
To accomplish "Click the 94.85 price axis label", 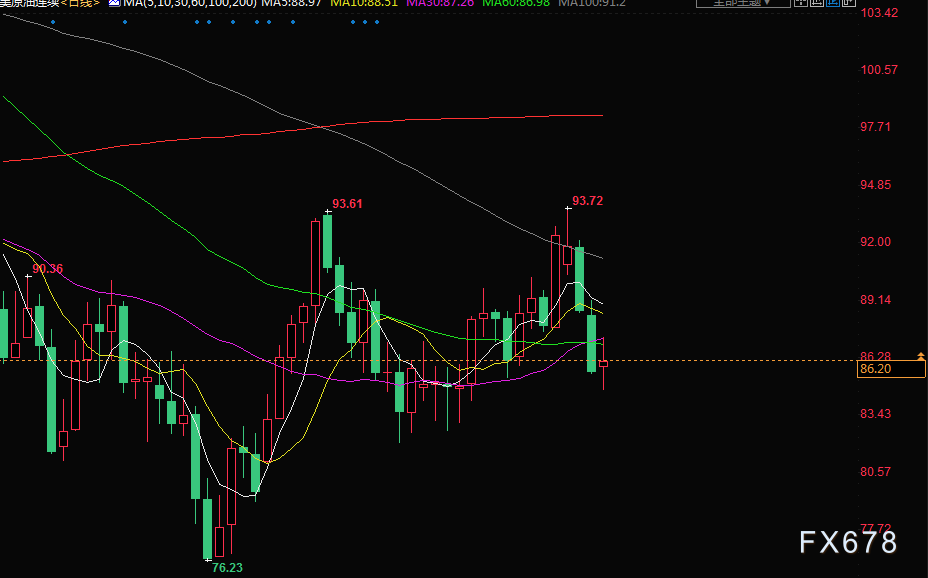I will [875, 185].
